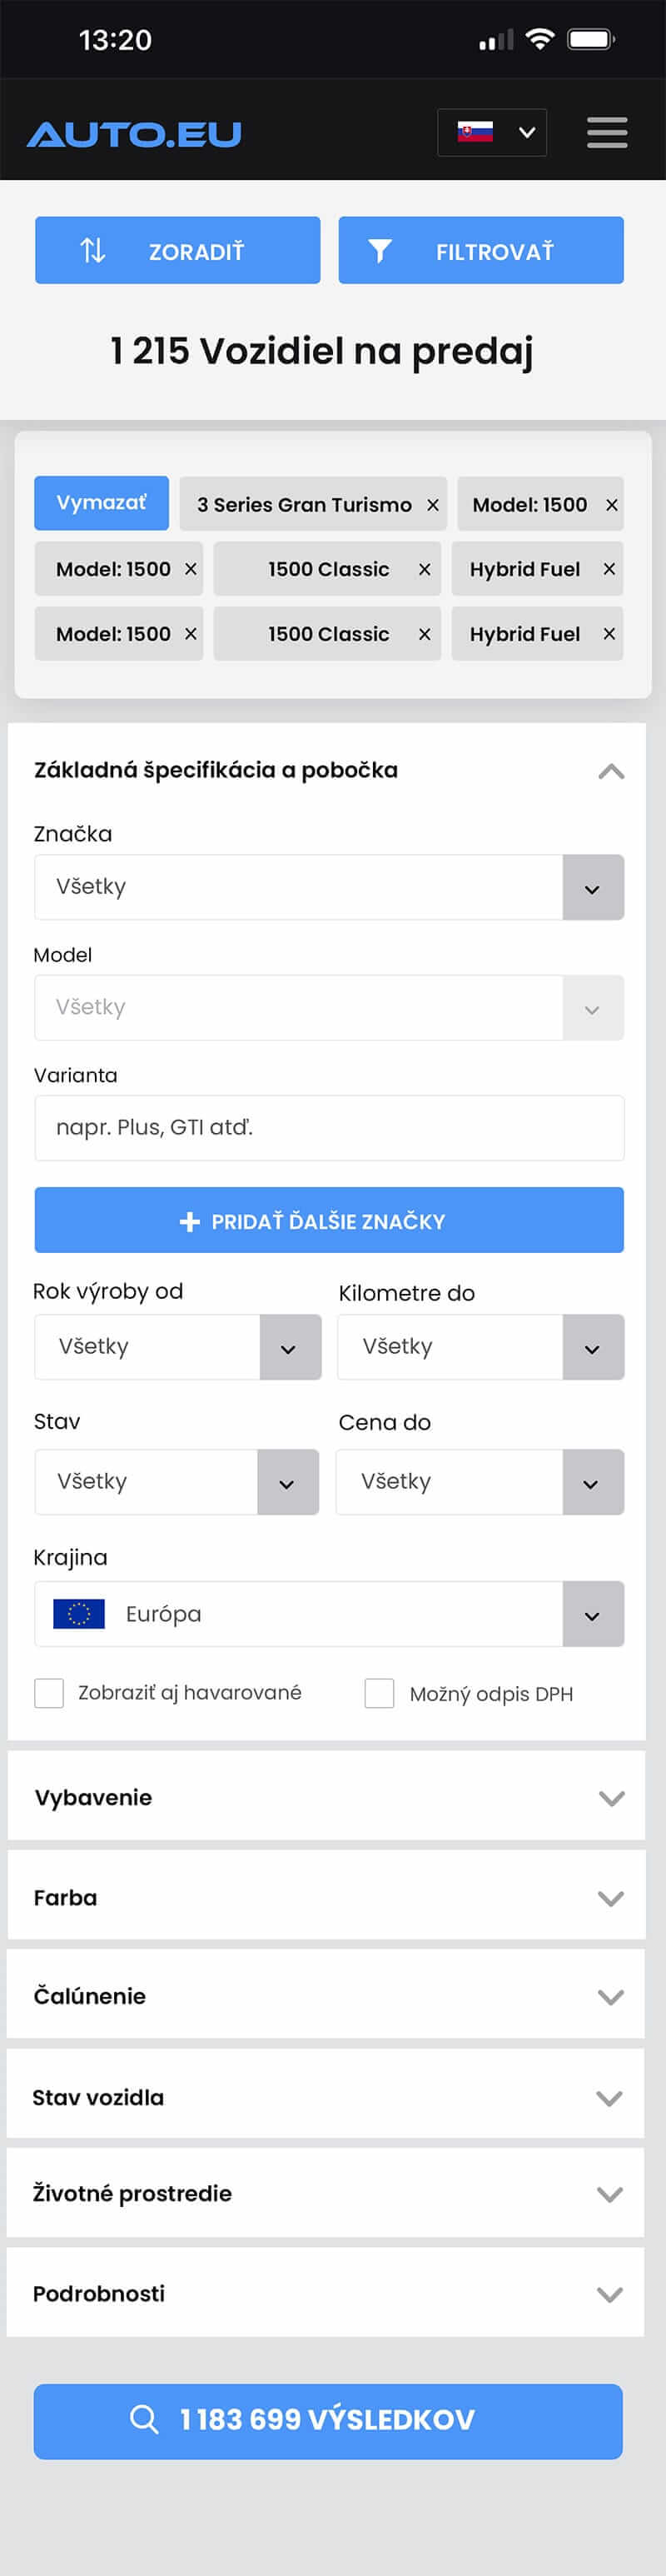Click the AUTO.EU logo
Image resolution: width=666 pixels, height=2576 pixels.
coord(134,134)
